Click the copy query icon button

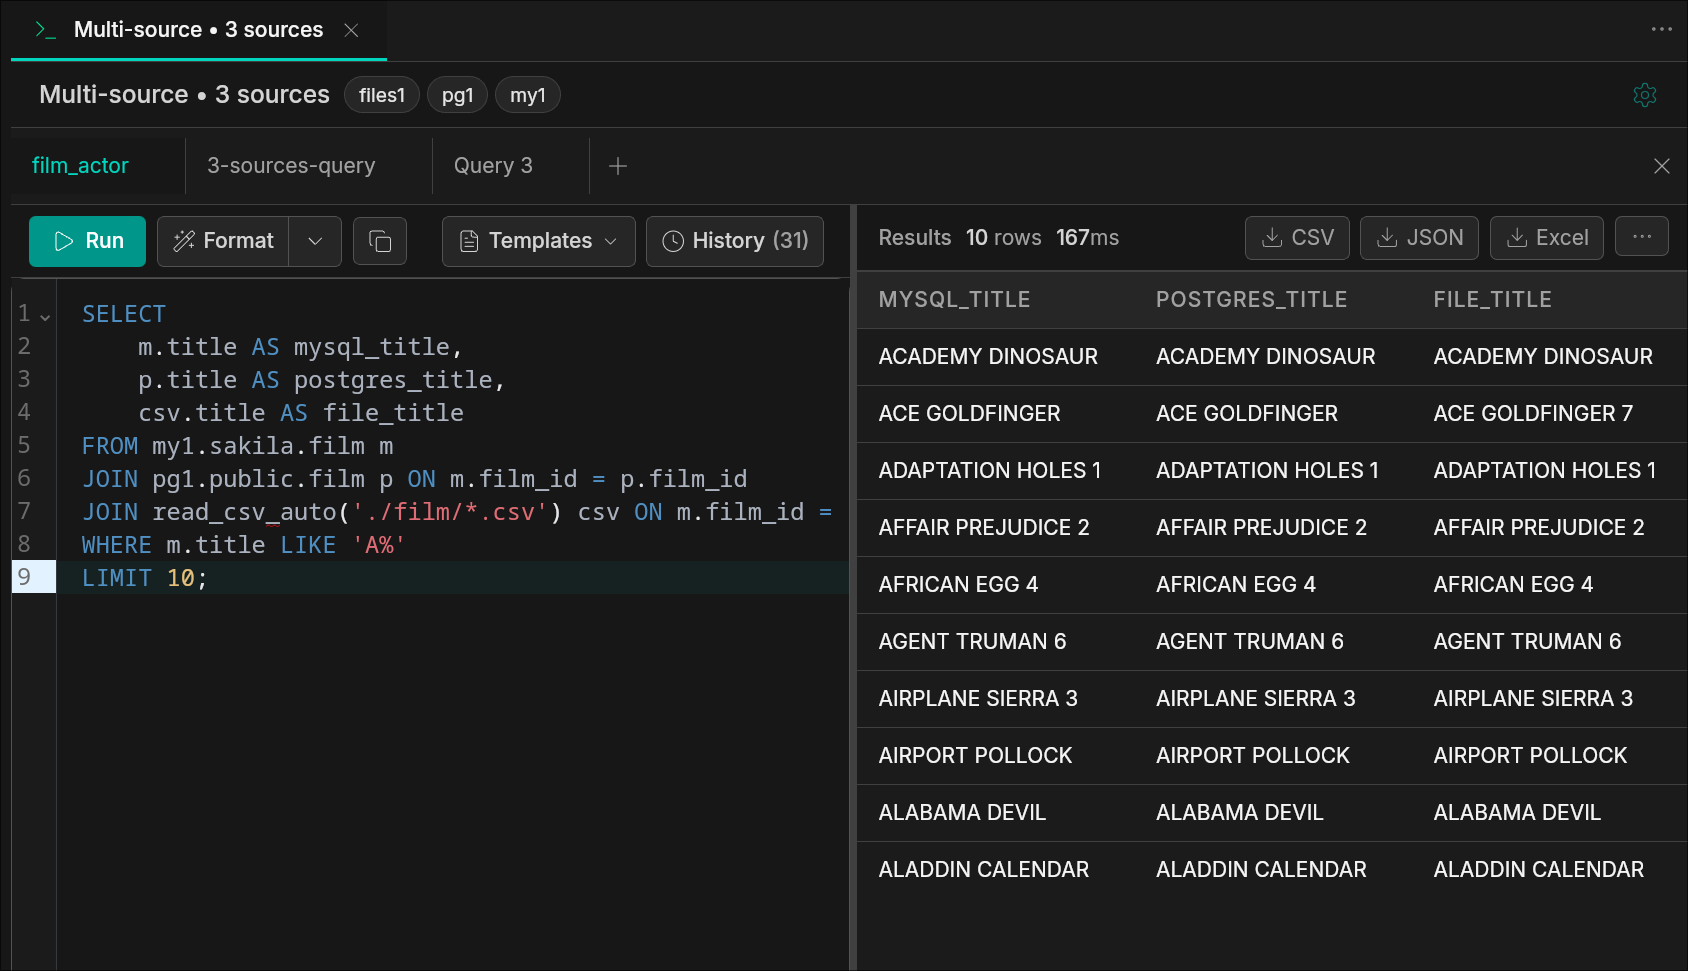[380, 241]
